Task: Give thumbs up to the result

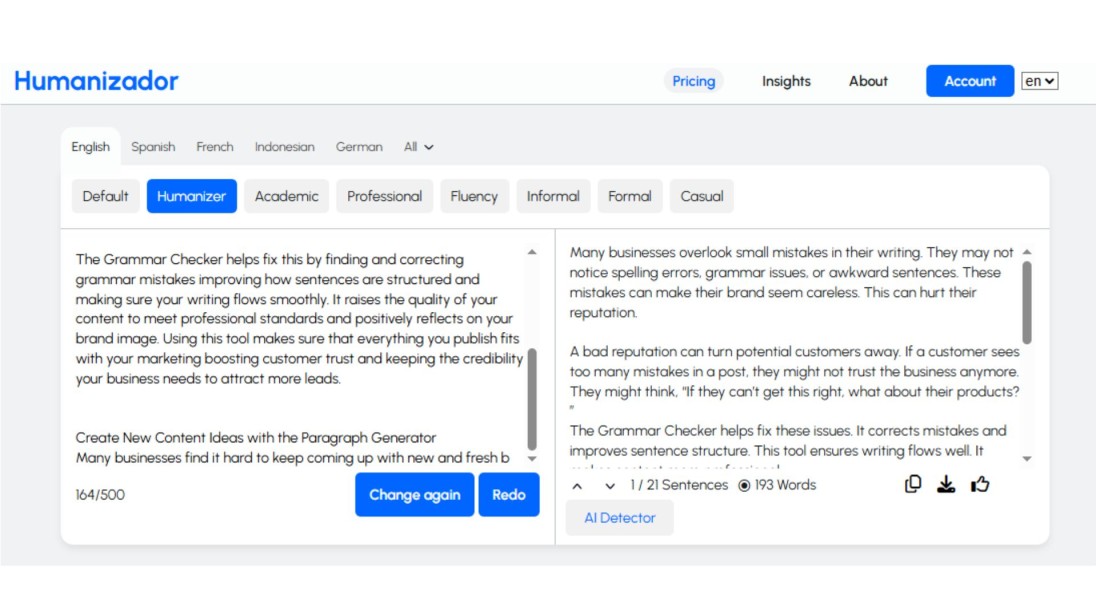Action: point(980,484)
